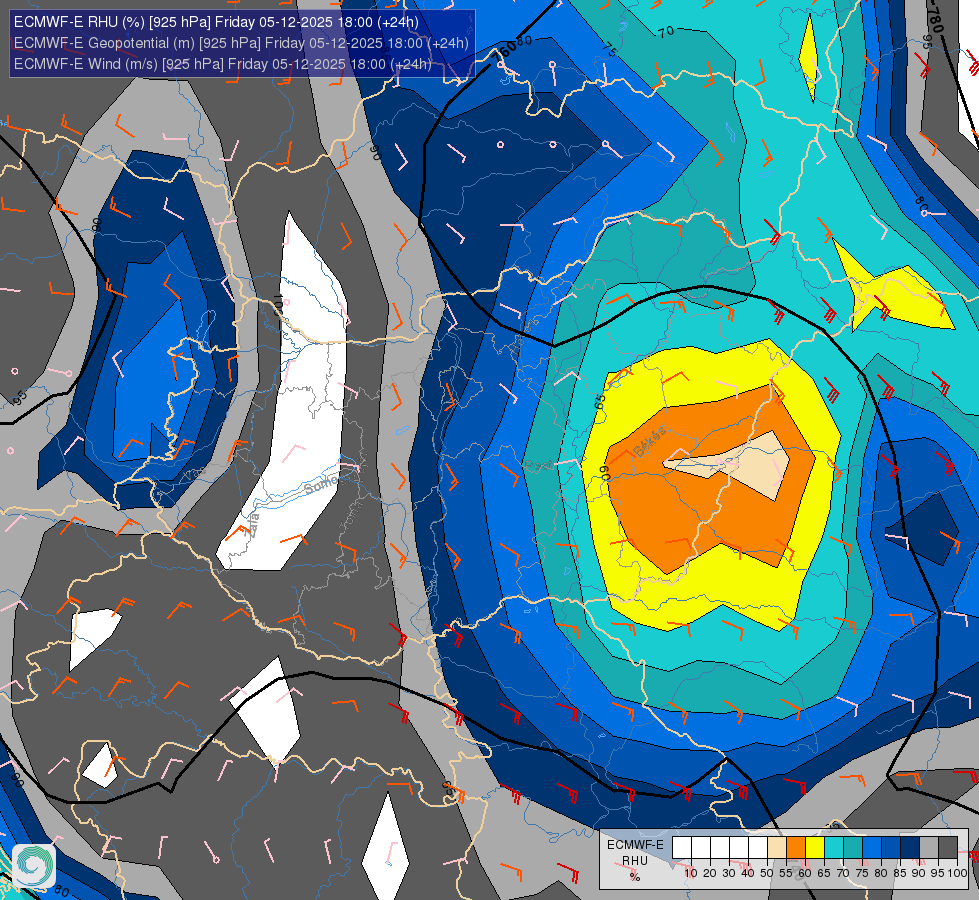Click the '50' tick label in the legend
The image size is (979, 900).
click(x=767, y=873)
